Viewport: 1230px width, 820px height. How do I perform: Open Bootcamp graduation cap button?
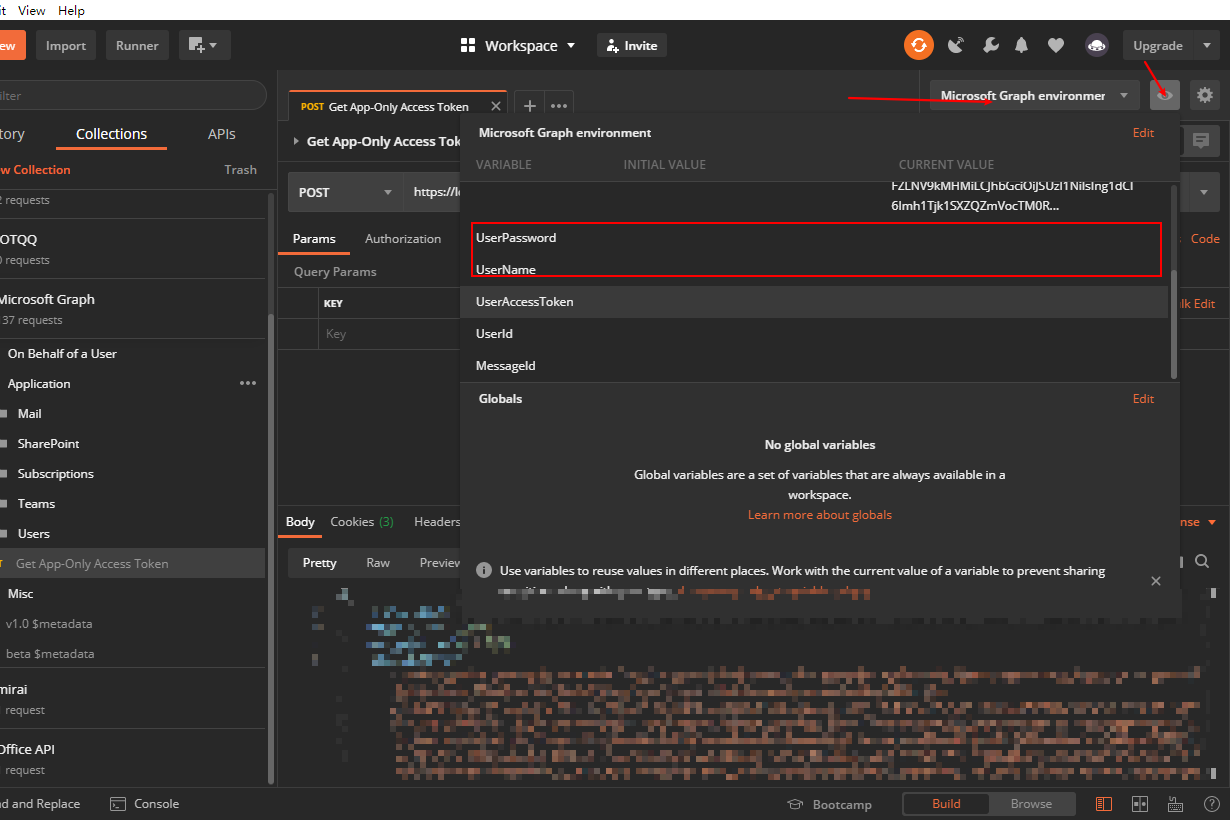[x=829, y=804]
